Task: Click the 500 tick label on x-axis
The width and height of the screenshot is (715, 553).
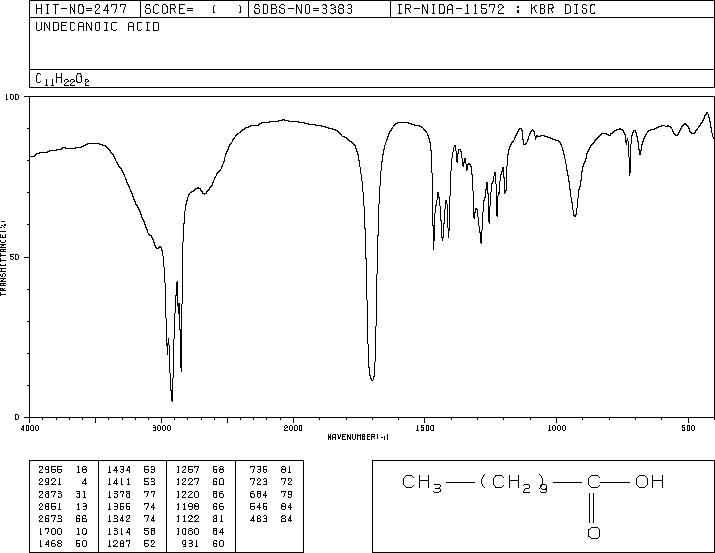Action: click(x=688, y=428)
